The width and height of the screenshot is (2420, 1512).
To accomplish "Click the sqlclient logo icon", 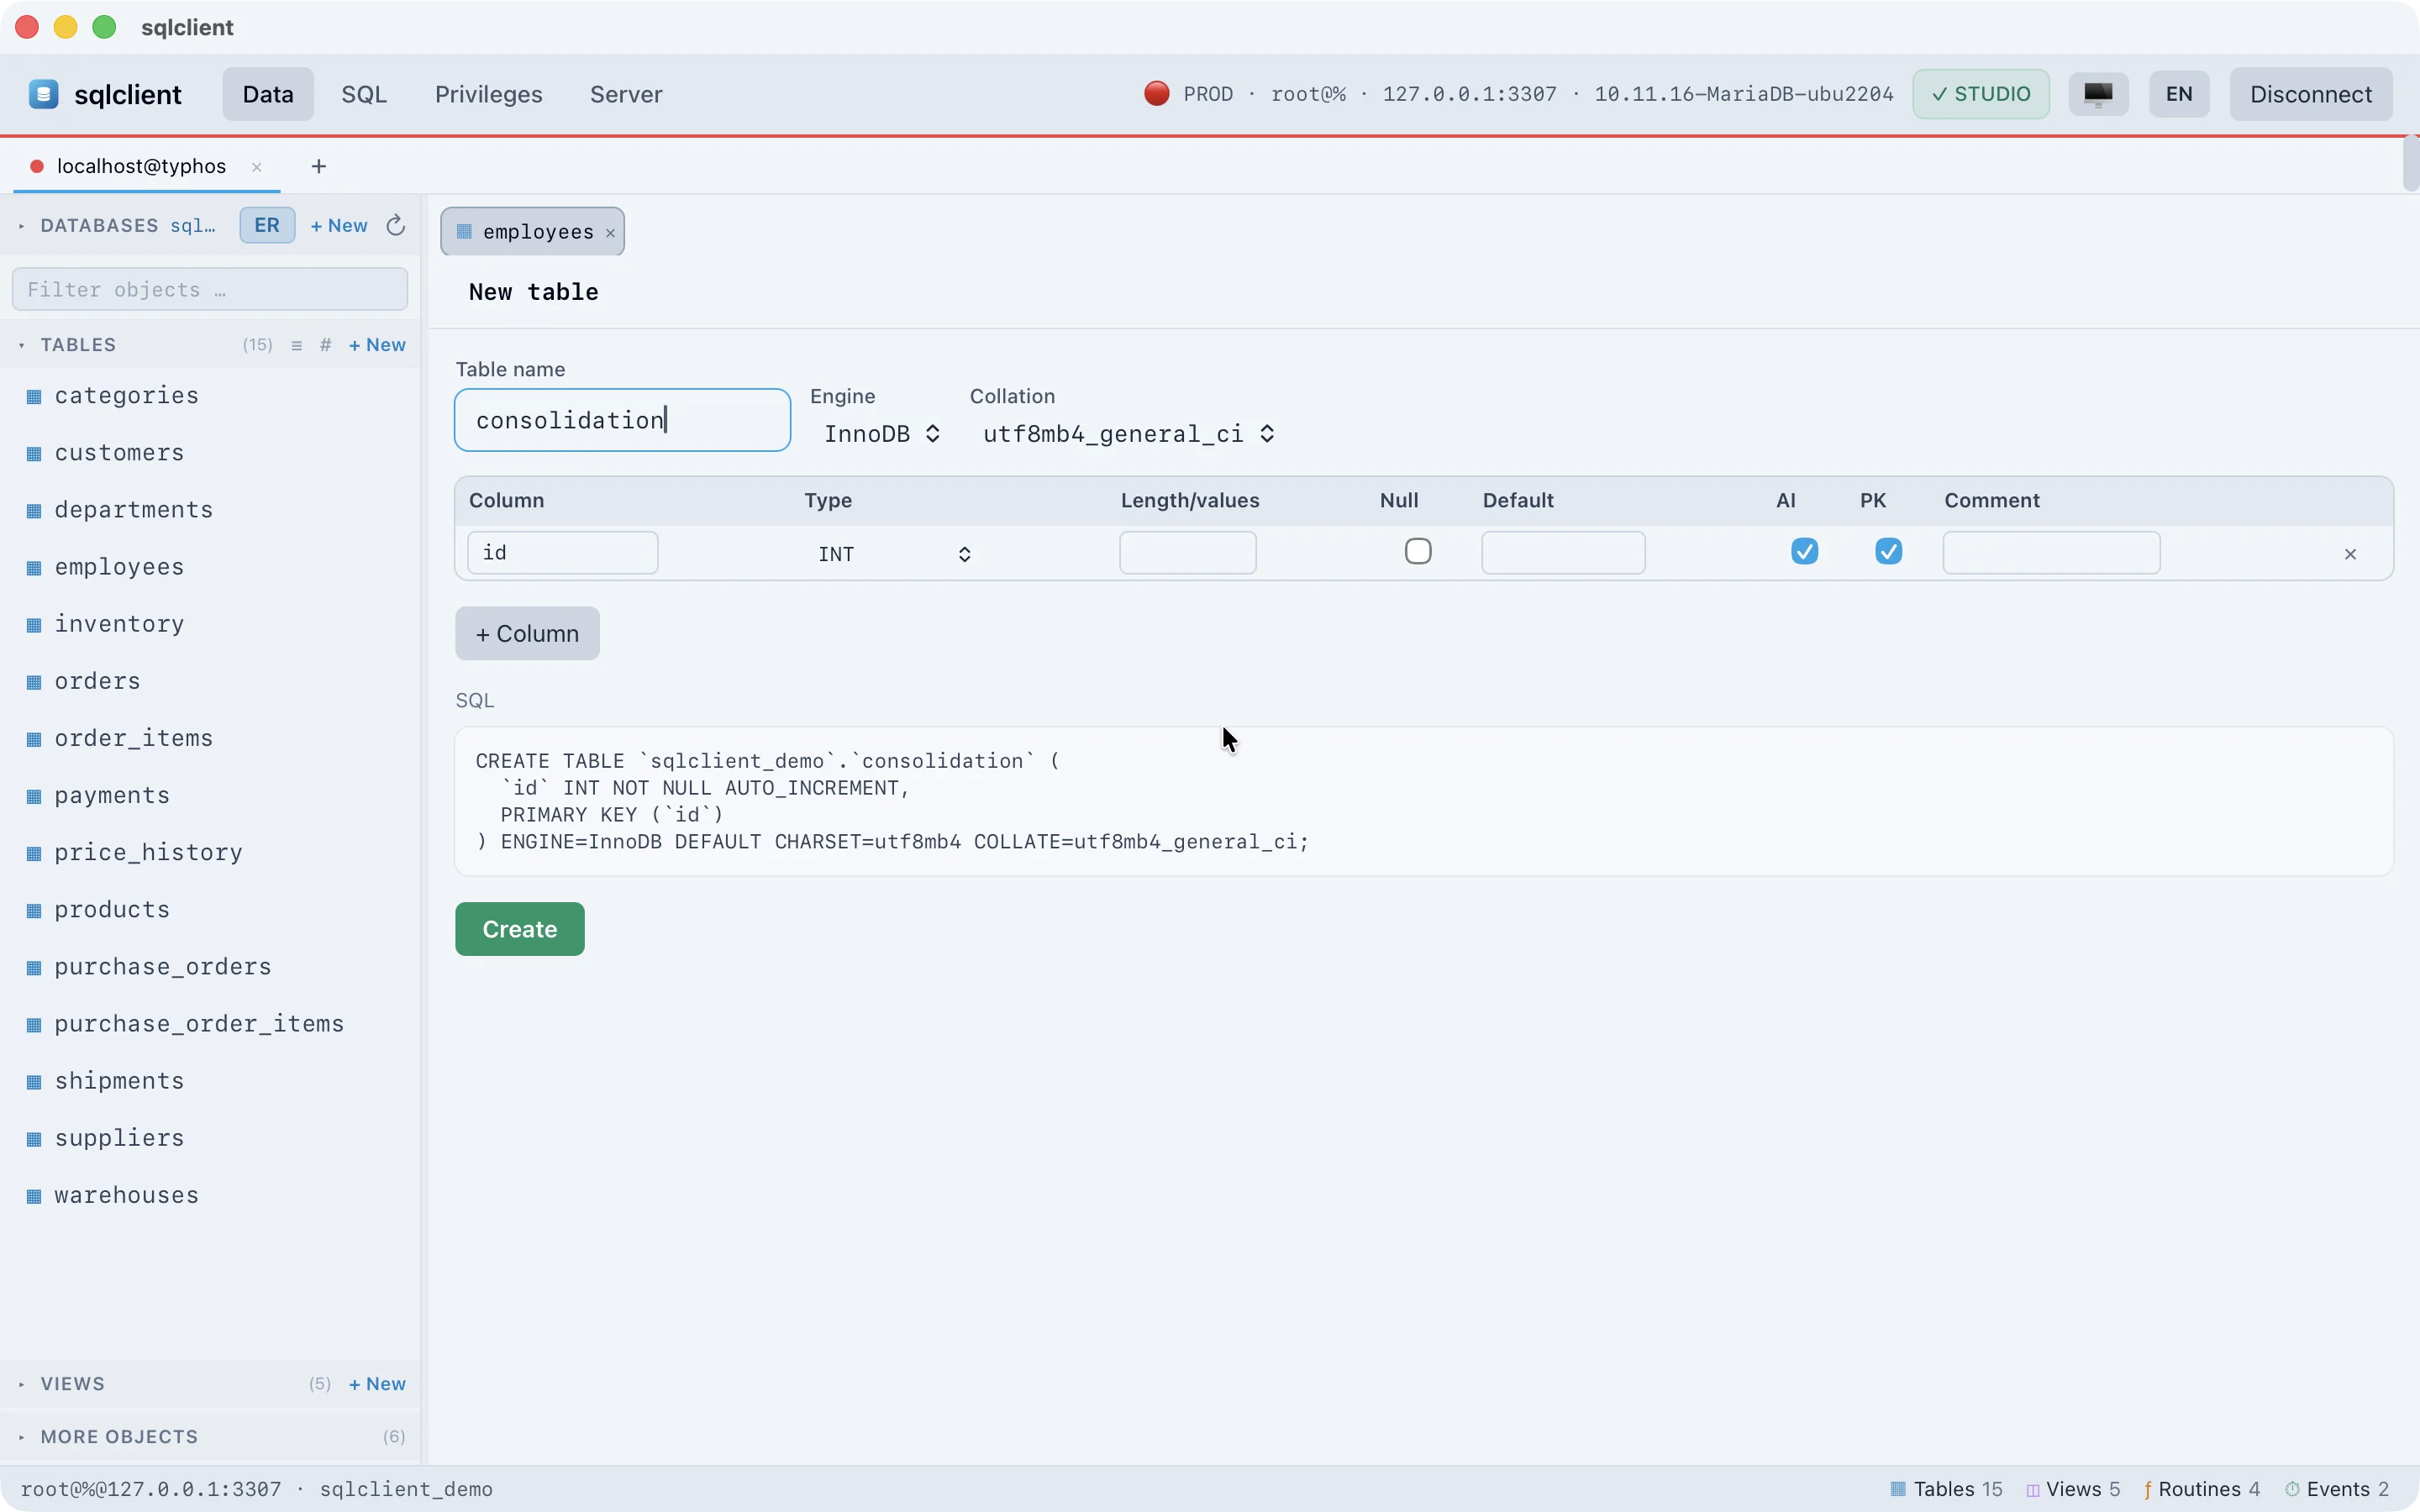I will pos(43,94).
